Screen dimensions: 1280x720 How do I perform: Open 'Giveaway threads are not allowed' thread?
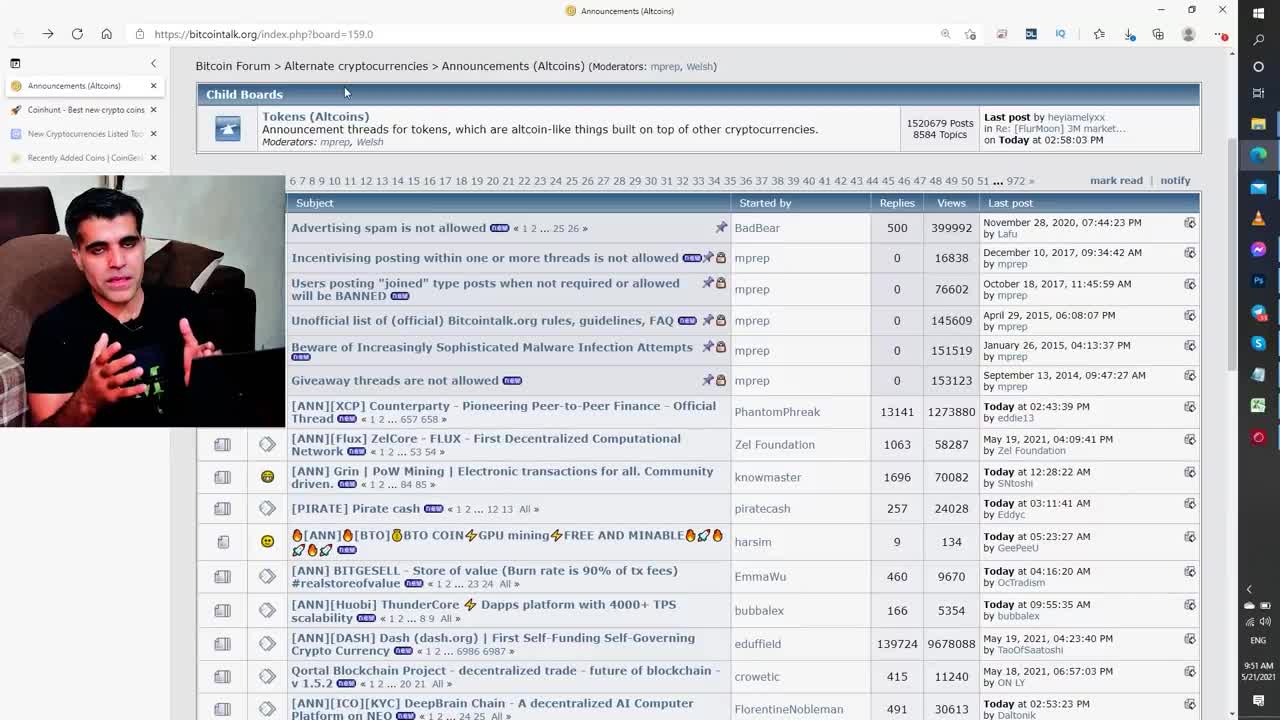[394, 381]
